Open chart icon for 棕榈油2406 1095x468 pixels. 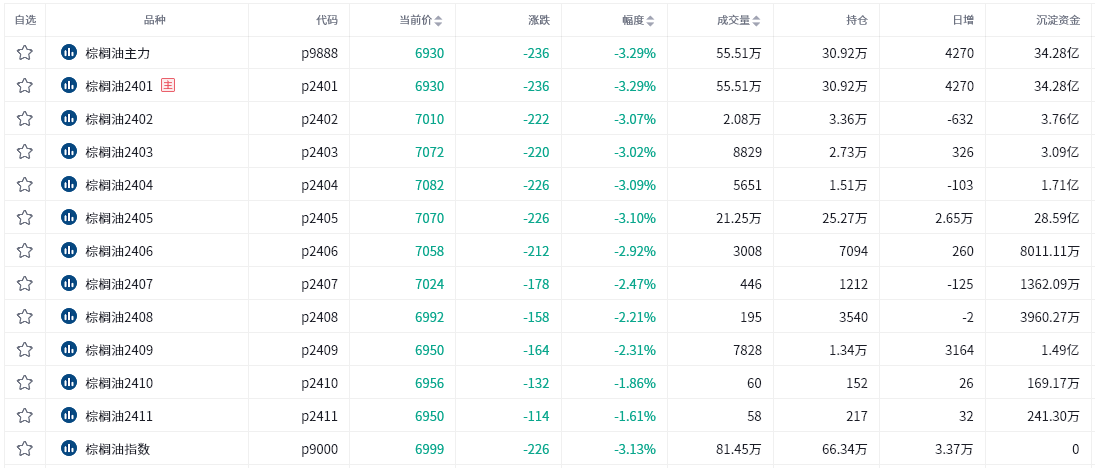(x=69, y=250)
